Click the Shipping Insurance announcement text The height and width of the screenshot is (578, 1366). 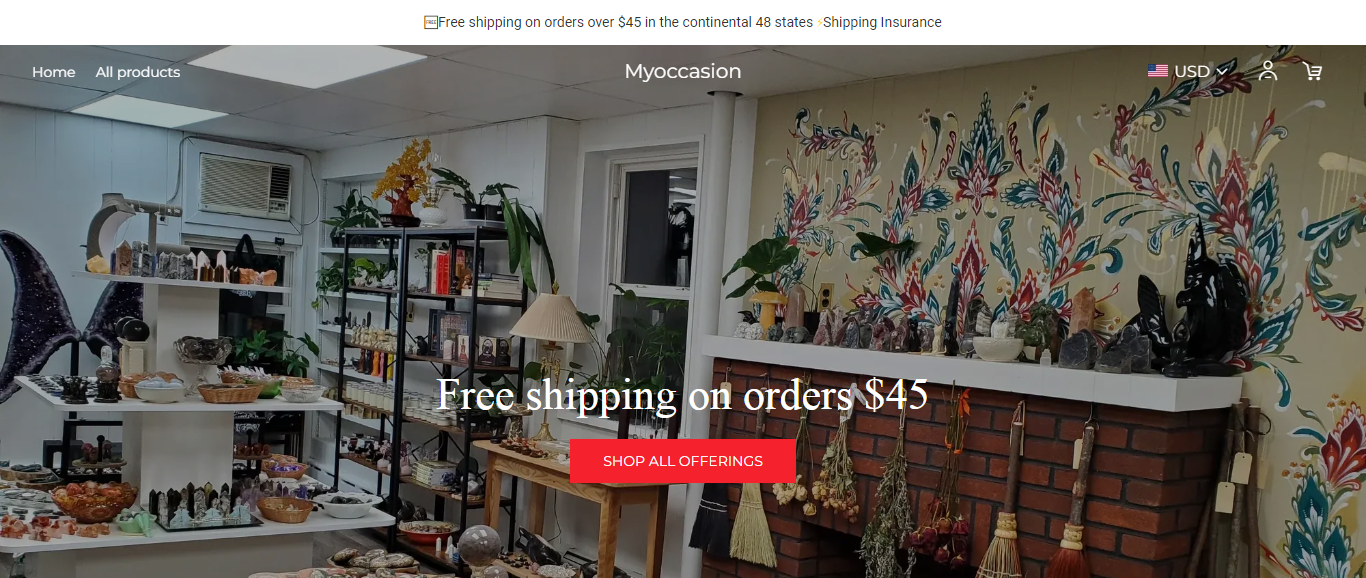[882, 22]
